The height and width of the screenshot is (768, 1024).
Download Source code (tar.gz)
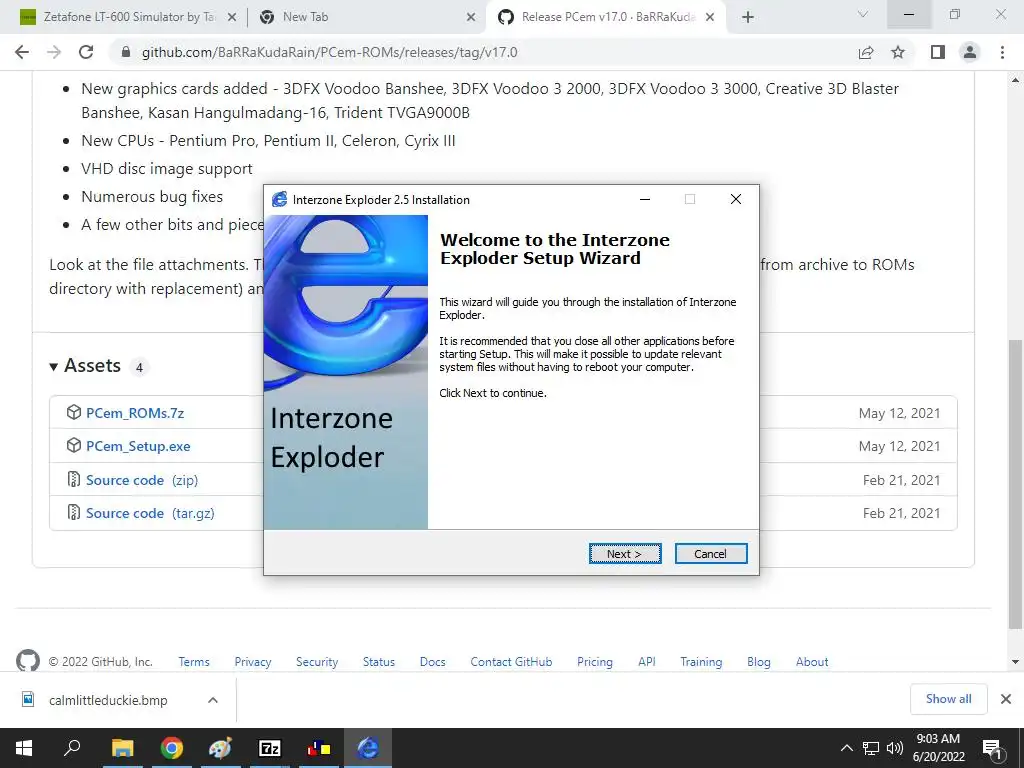[150, 513]
